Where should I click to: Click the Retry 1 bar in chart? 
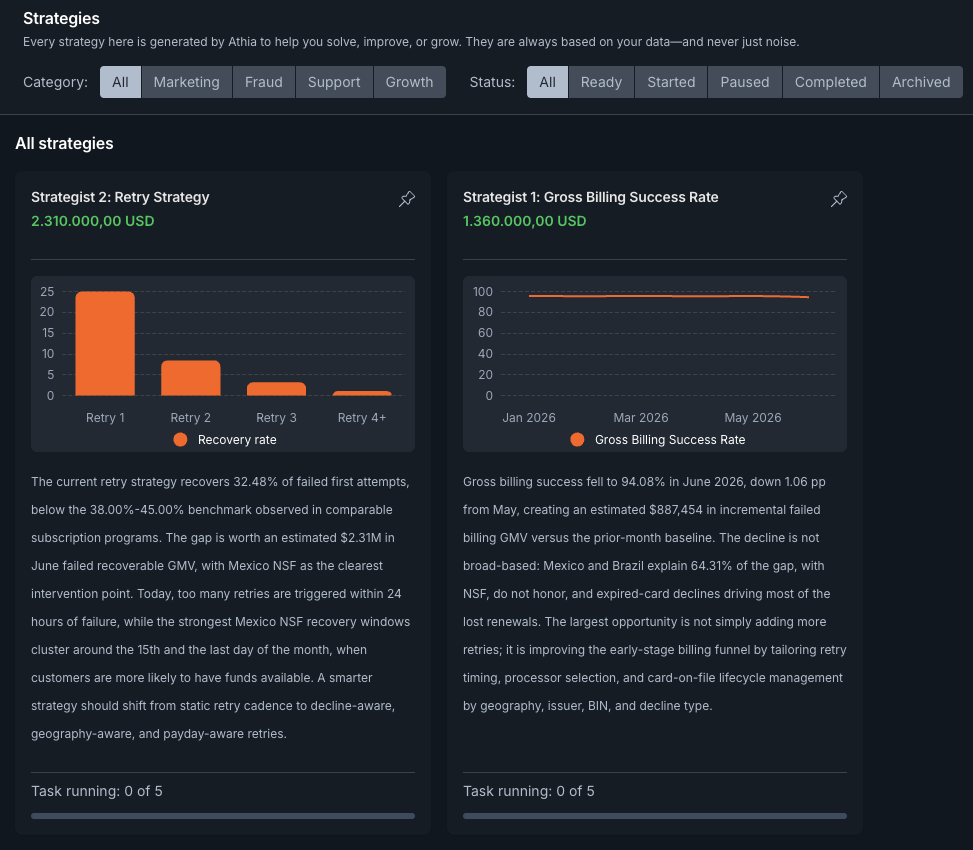[x=105, y=343]
